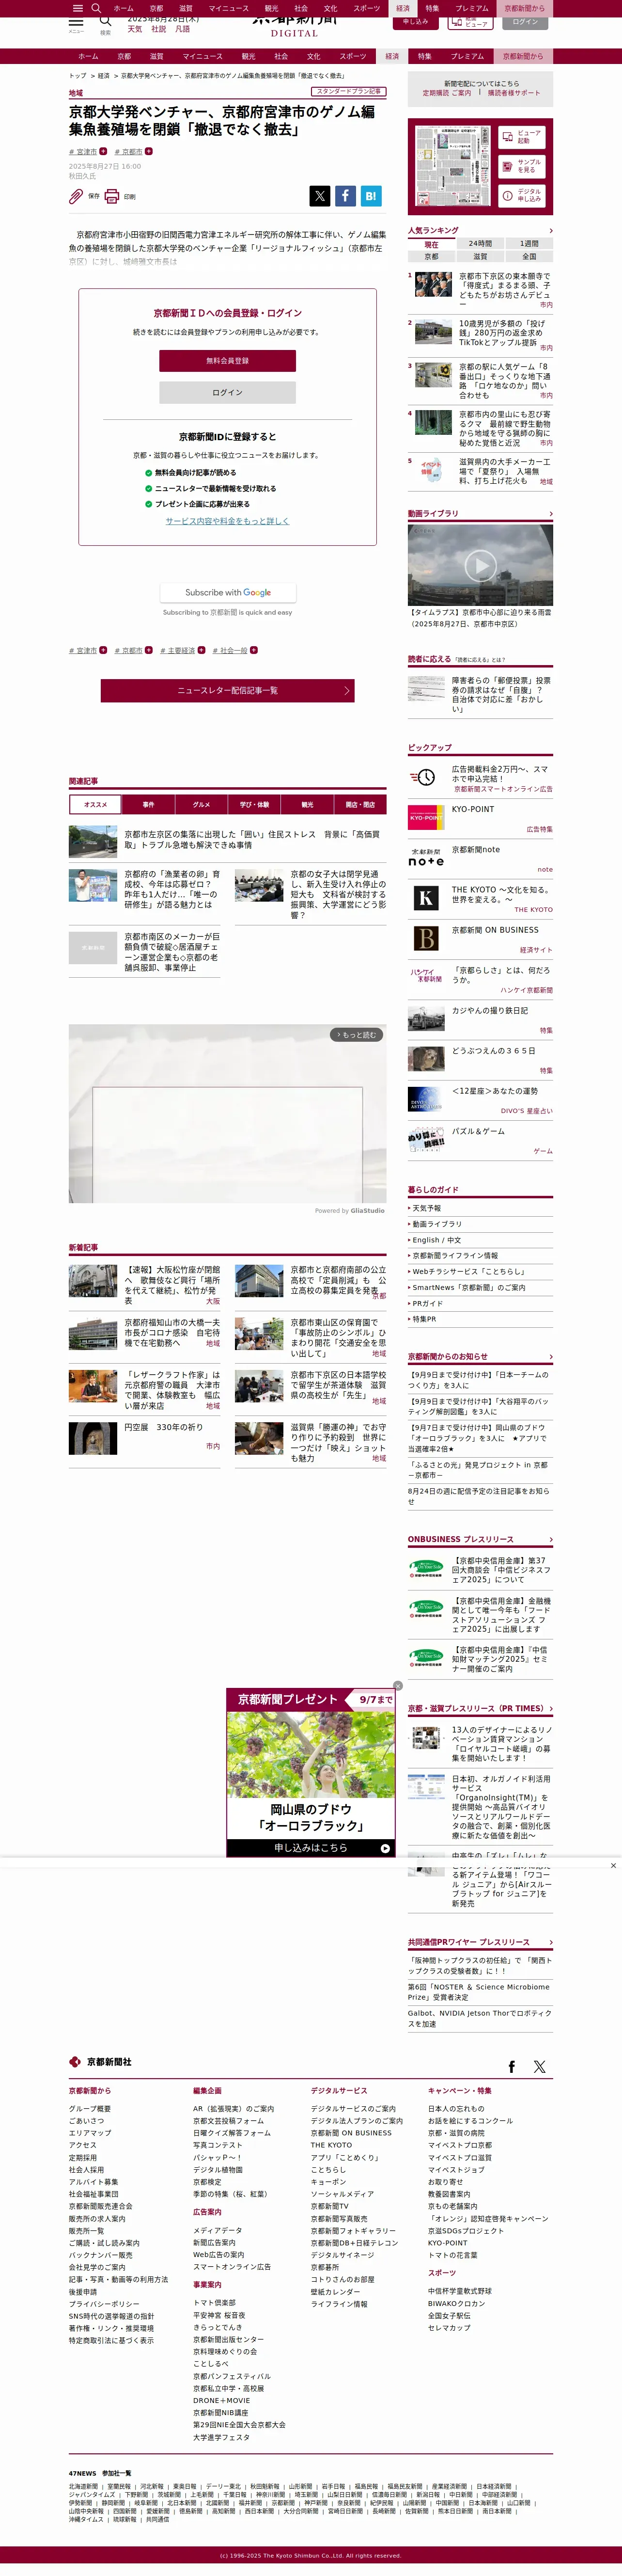Open English / 中文 in 暮らしのガイド list
This screenshot has height=2576, width=622.
click(436, 1240)
